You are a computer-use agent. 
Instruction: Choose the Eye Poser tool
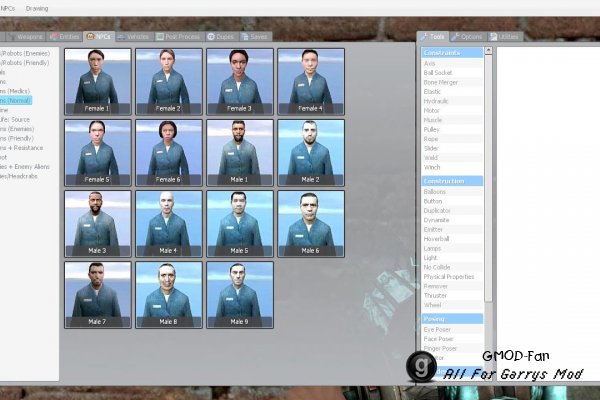click(452, 330)
